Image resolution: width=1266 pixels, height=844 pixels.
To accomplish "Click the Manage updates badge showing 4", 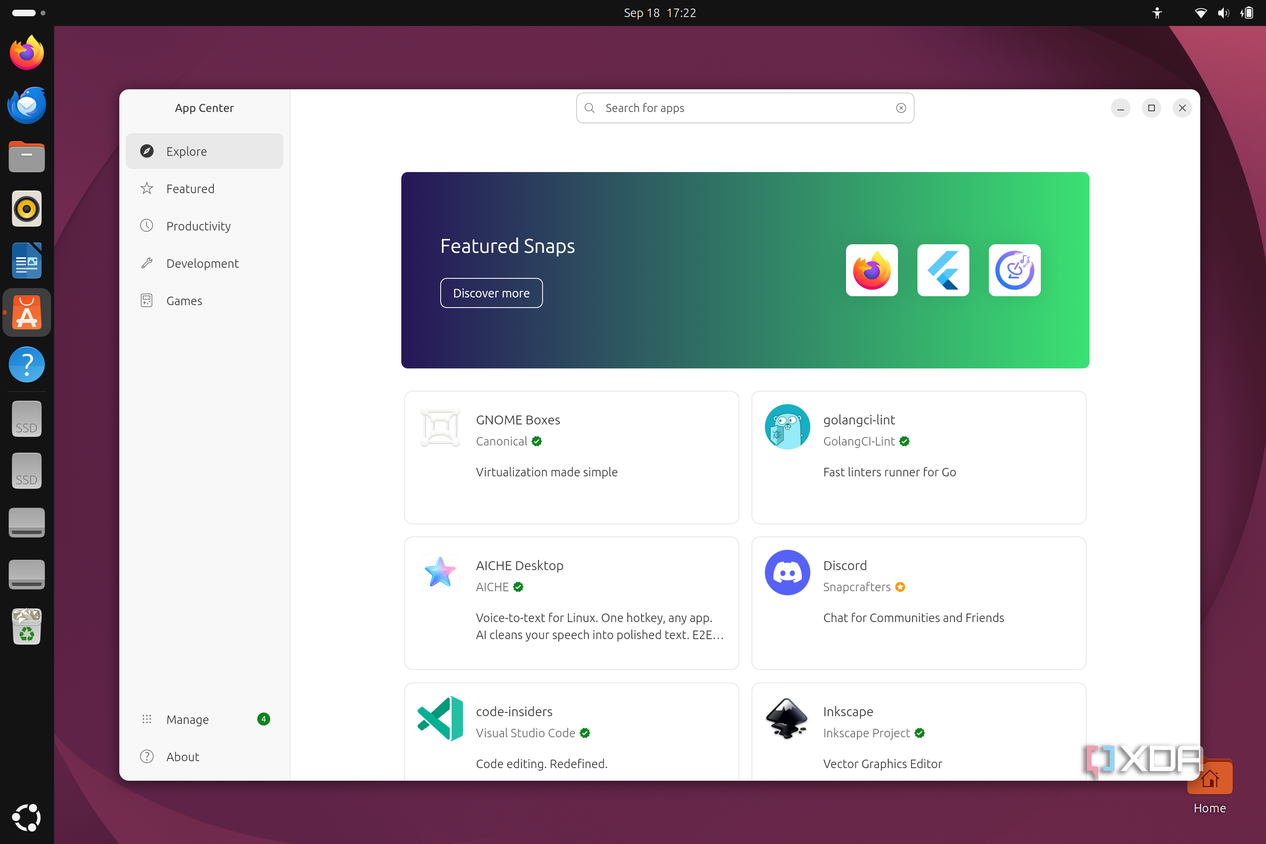I will pos(264,719).
